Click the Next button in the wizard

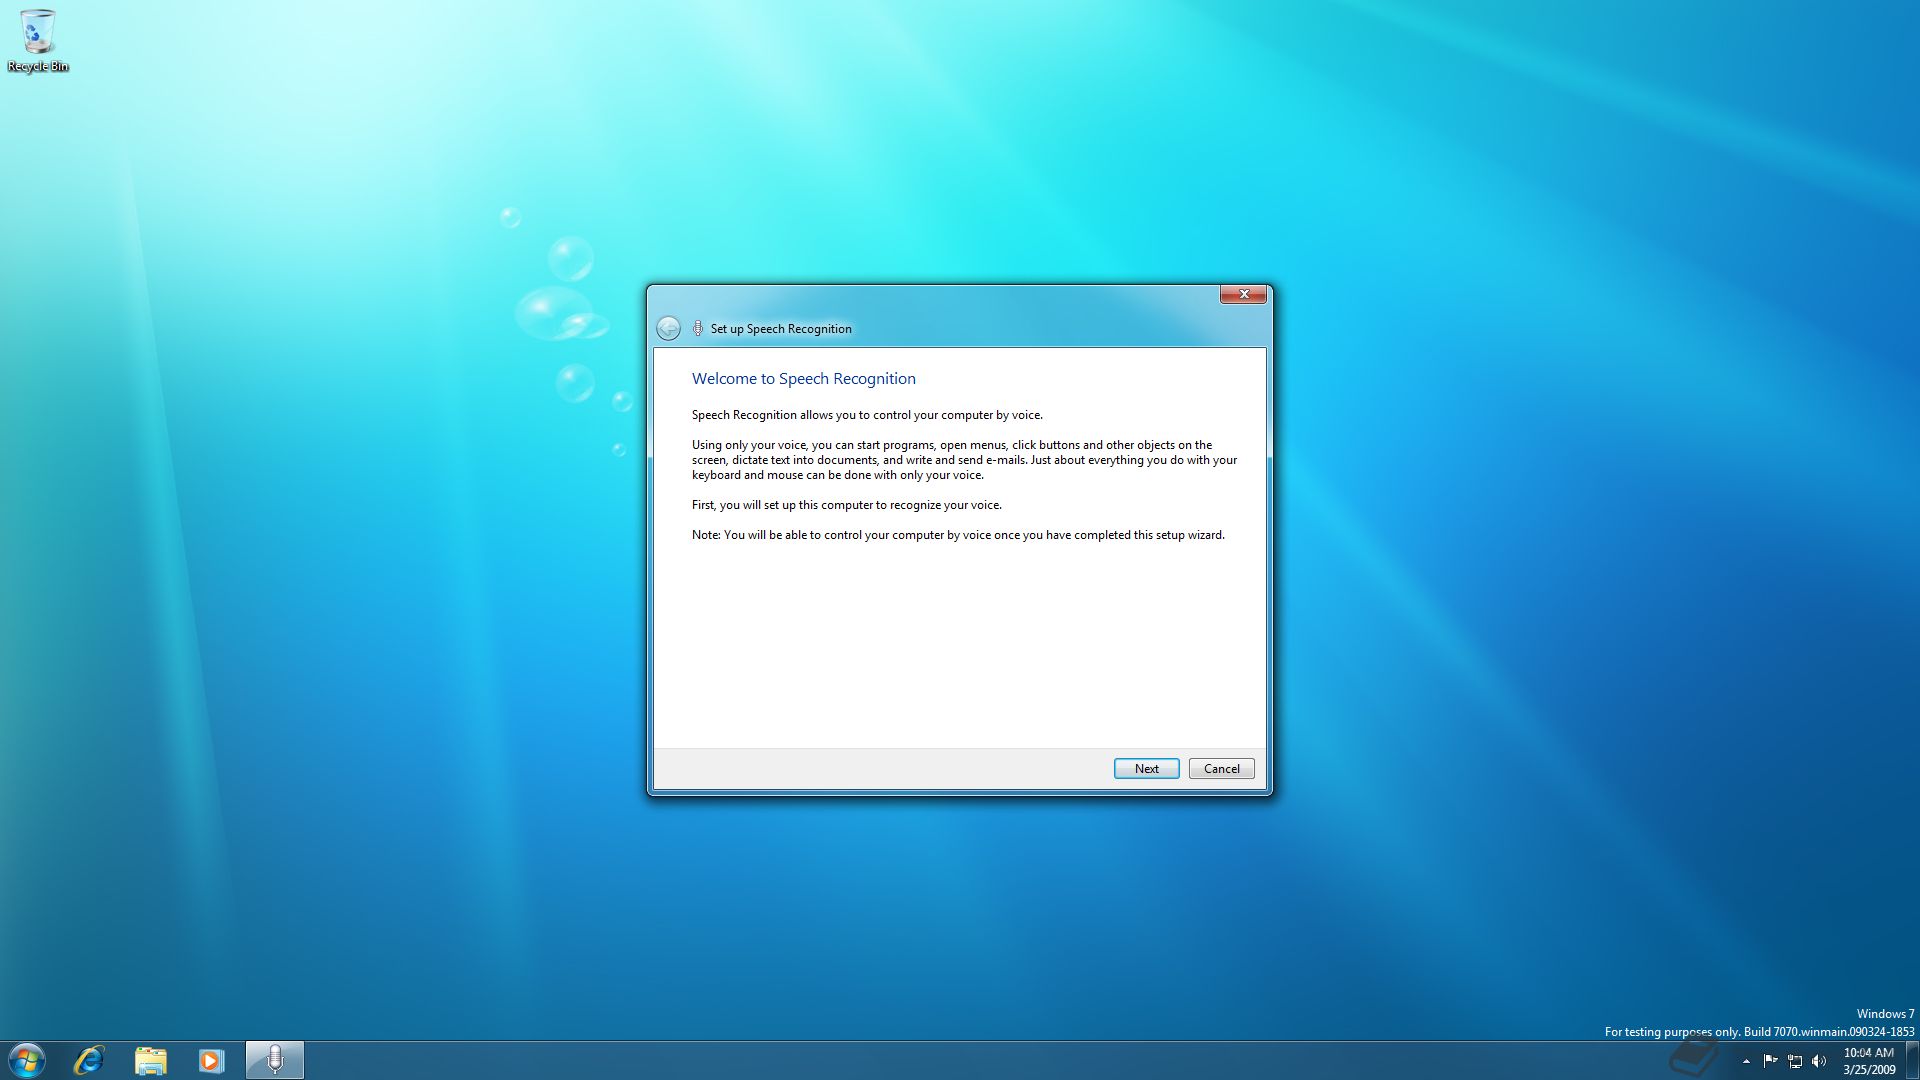point(1146,768)
